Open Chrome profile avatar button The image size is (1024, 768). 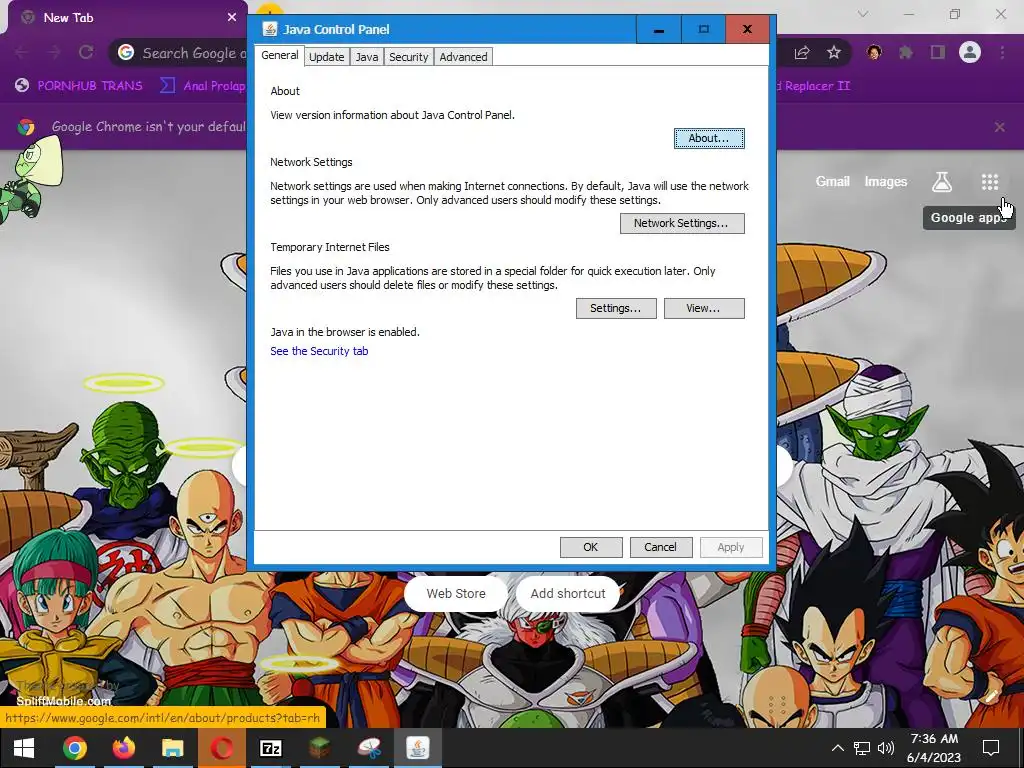pos(970,52)
